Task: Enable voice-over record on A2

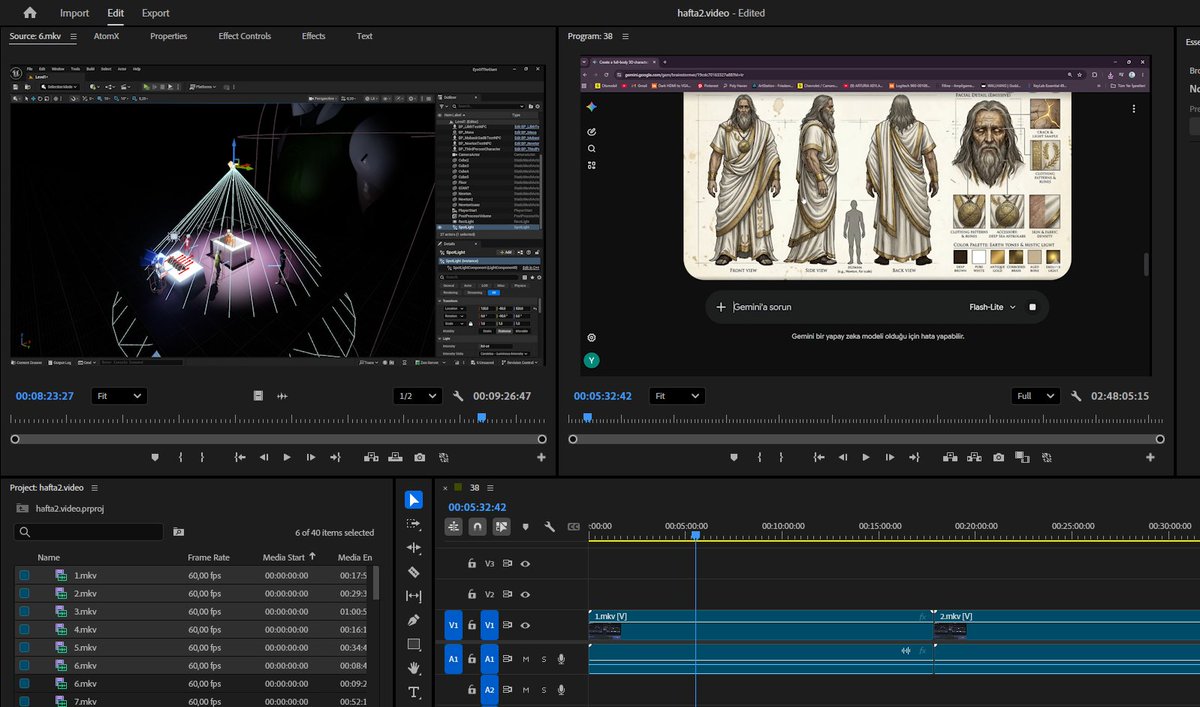Action: pos(561,689)
